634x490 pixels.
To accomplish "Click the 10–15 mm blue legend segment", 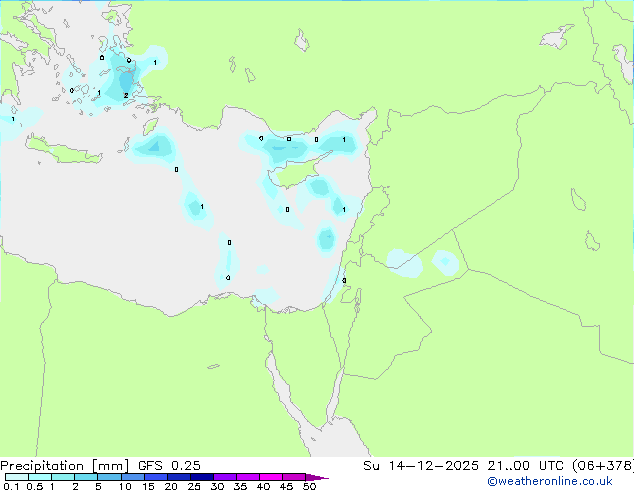I will (x=132, y=477).
